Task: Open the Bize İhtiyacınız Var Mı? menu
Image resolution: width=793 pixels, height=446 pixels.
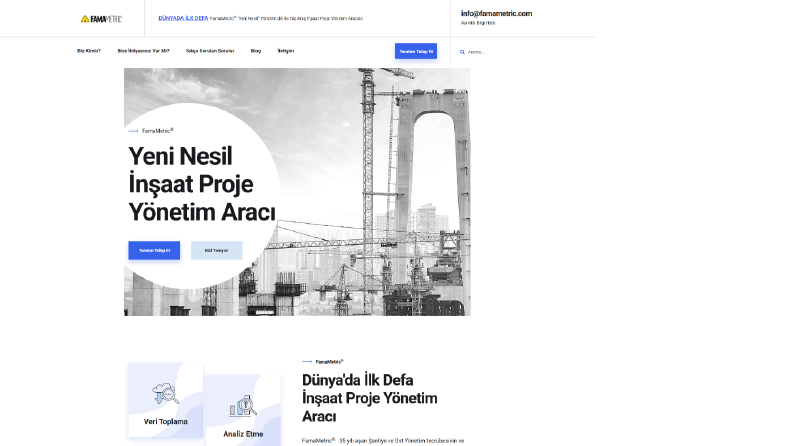Action: [x=144, y=51]
